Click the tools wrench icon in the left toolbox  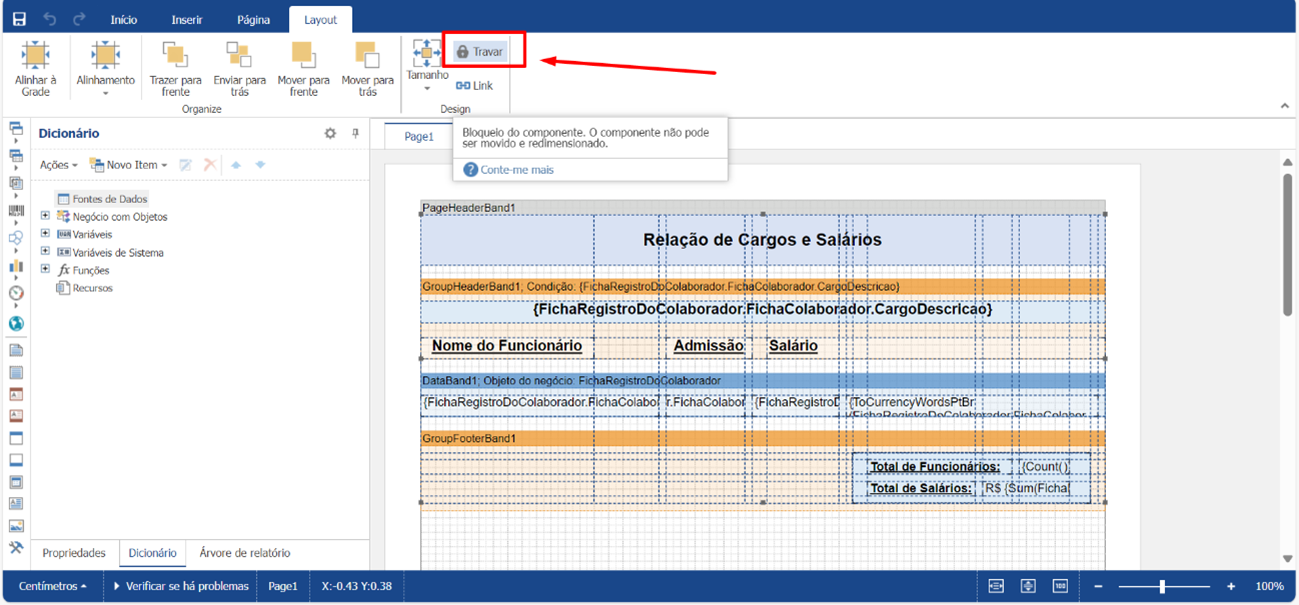click(x=16, y=547)
